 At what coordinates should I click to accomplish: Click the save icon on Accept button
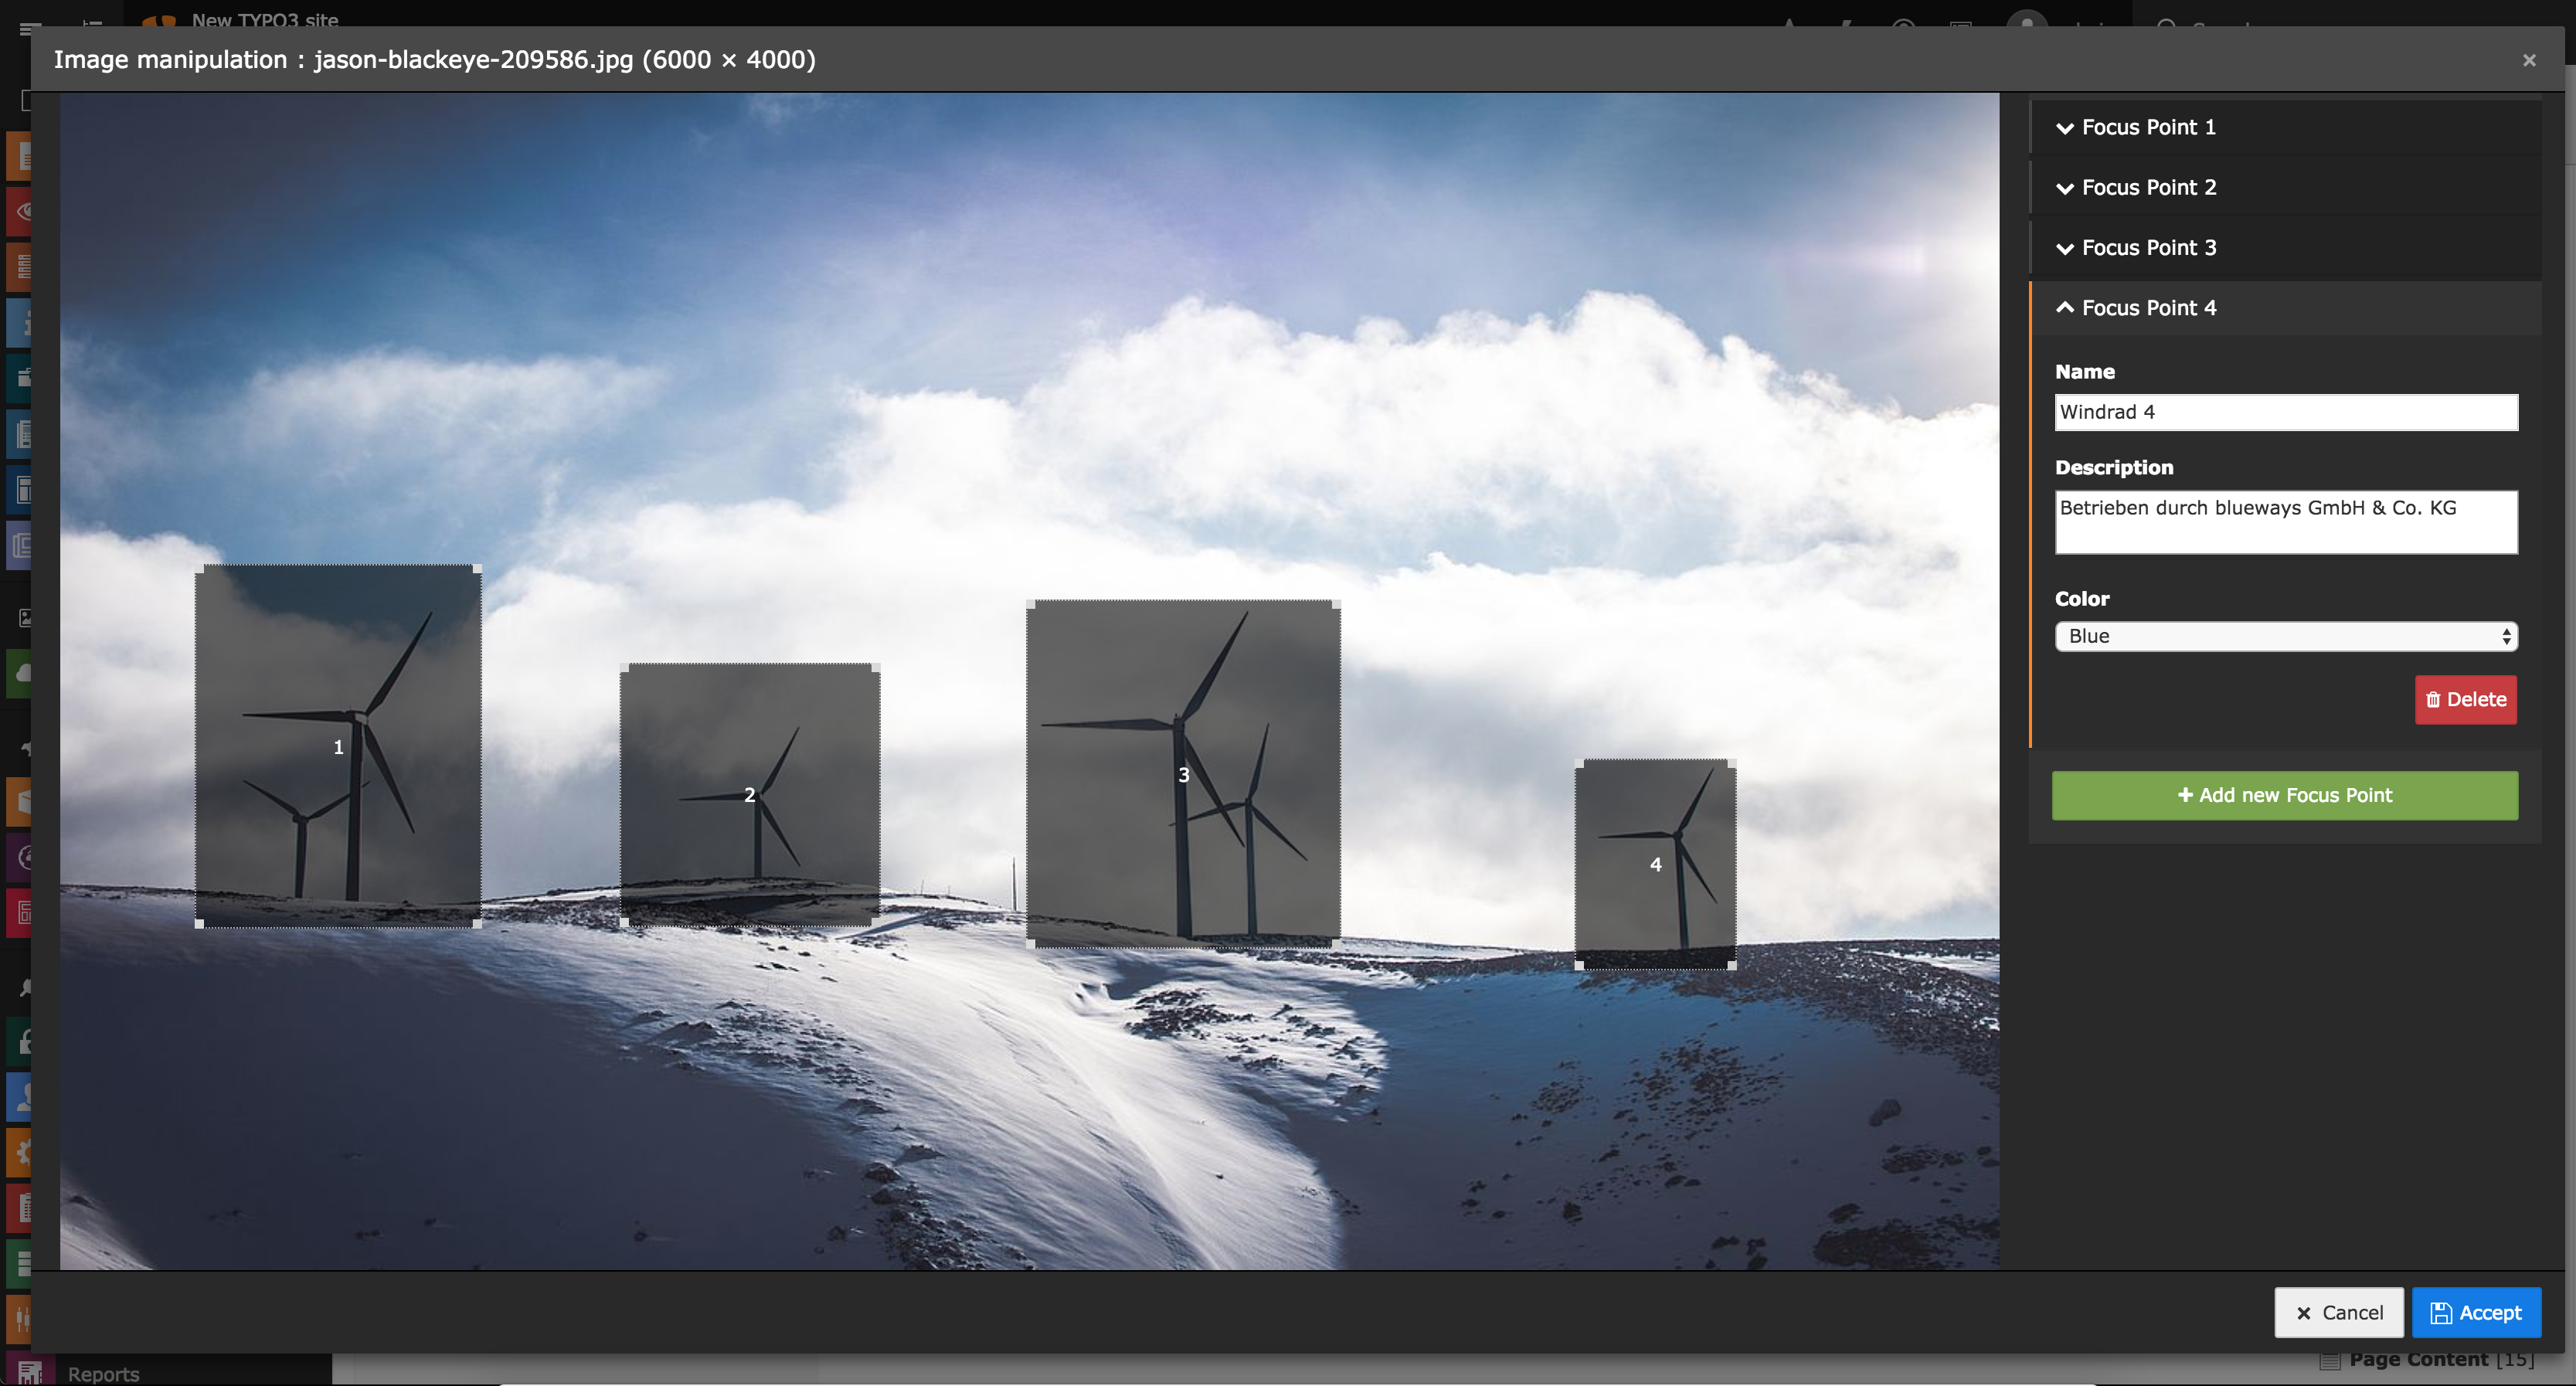pyautogui.click(x=2441, y=1313)
